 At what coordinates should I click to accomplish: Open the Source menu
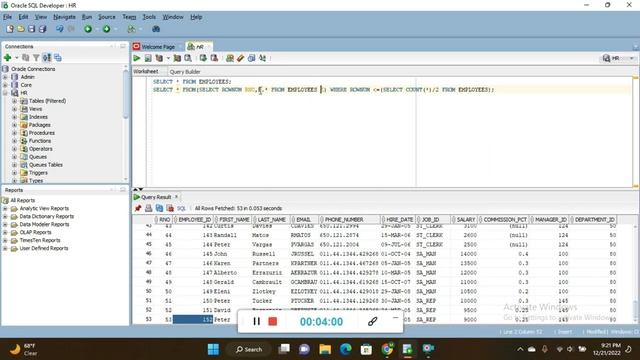[x=107, y=17]
